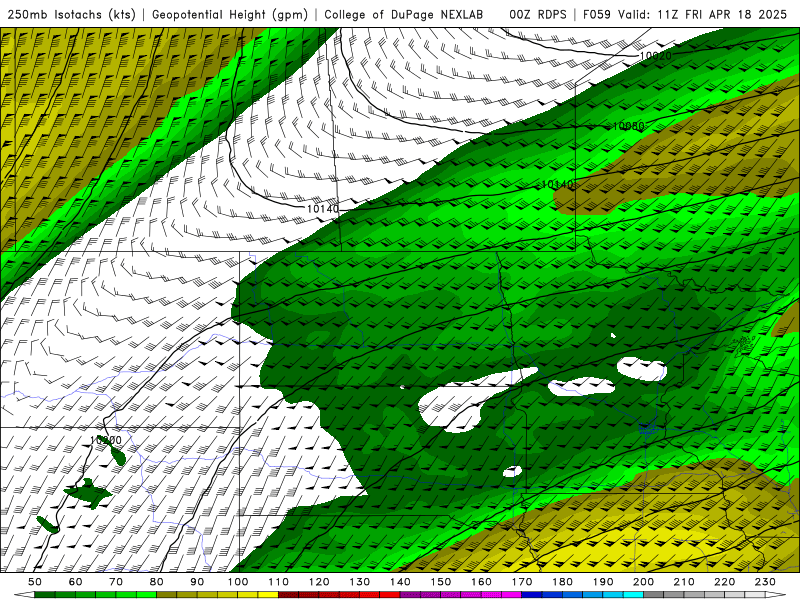Image resolution: width=800 pixels, height=600 pixels.
Task: Pick the lightest gray swatch under the 230 mark
Action: click(755, 595)
